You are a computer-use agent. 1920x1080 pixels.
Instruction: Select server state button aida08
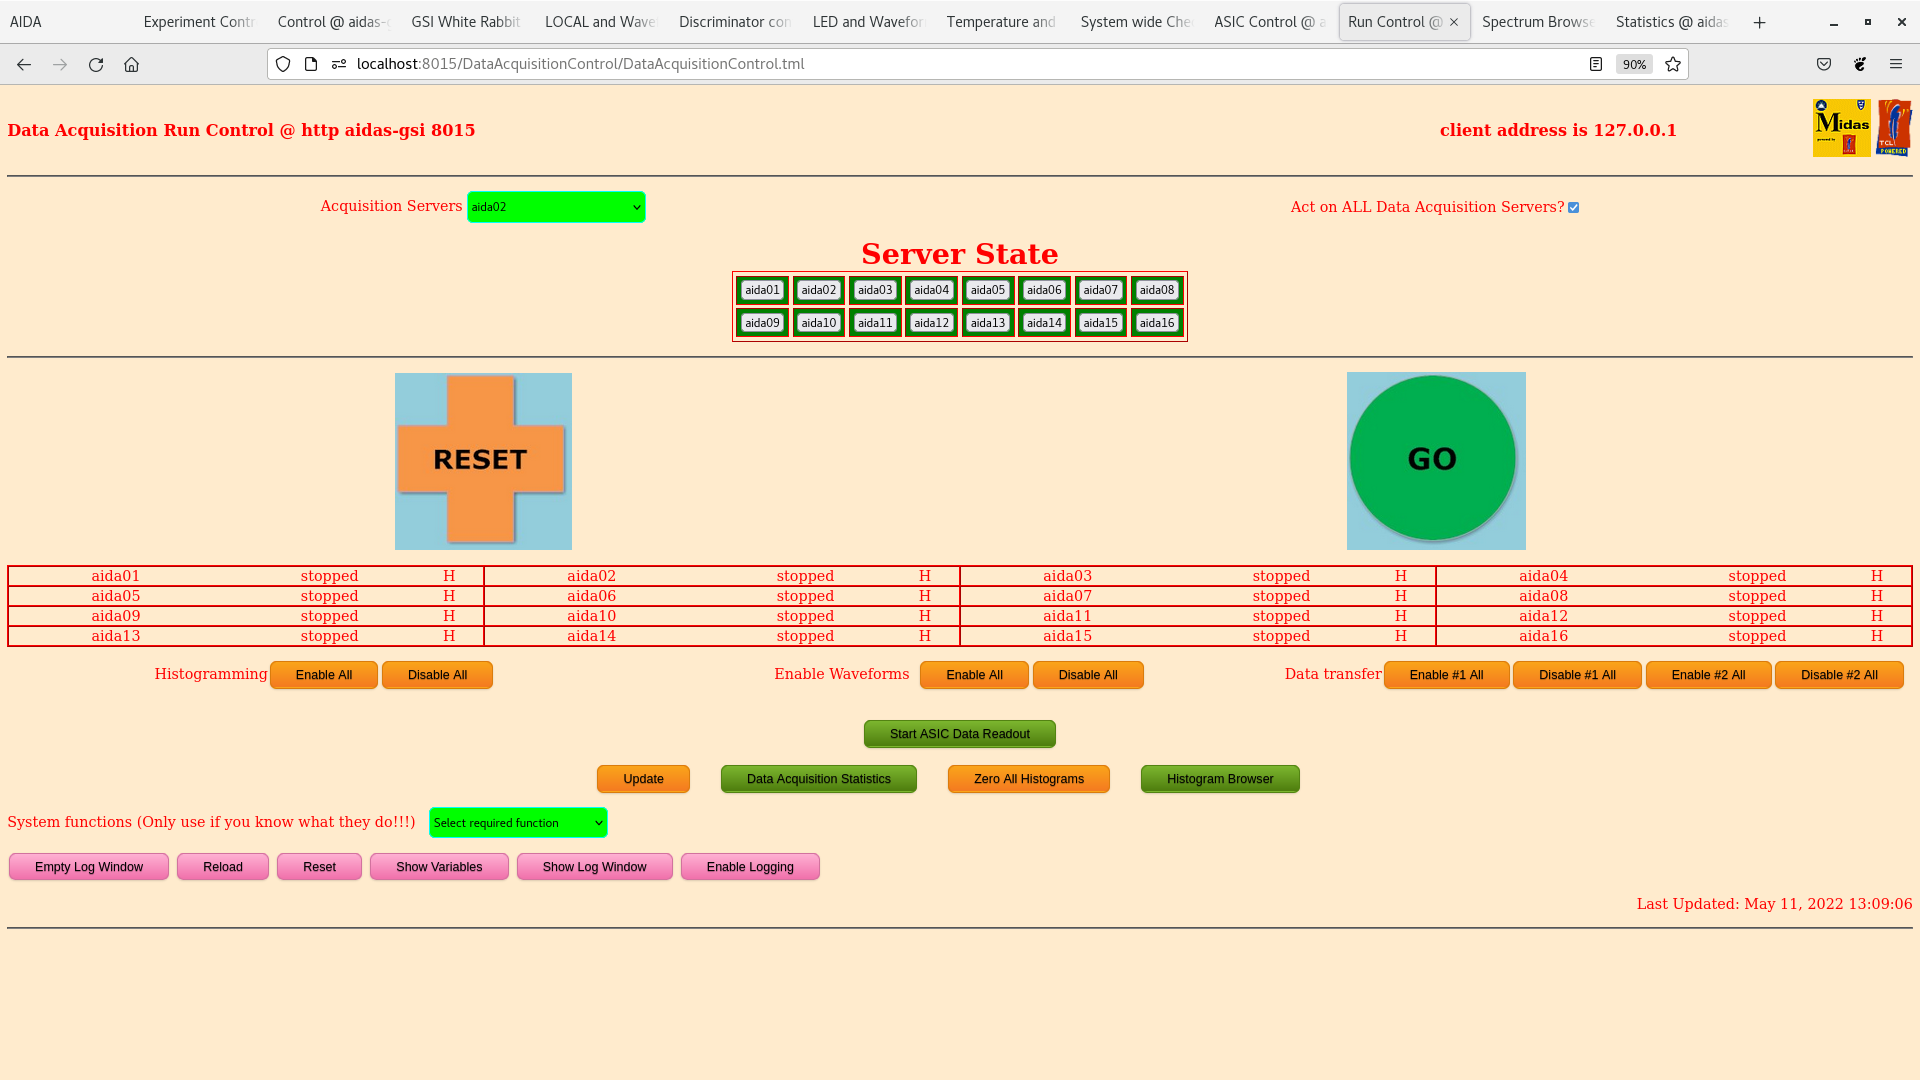point(1157,290)
